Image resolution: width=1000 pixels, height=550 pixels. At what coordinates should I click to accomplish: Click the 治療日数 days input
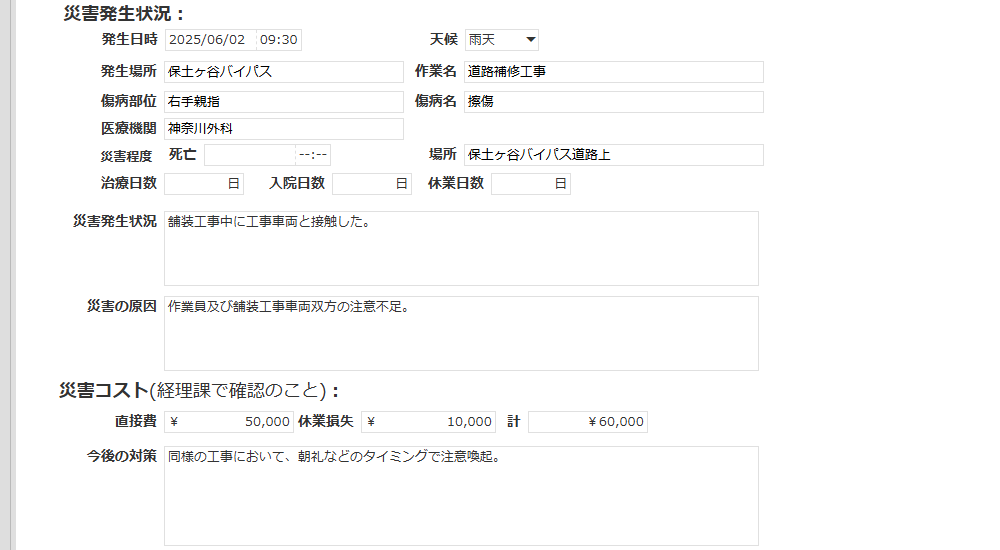[203, 184]
